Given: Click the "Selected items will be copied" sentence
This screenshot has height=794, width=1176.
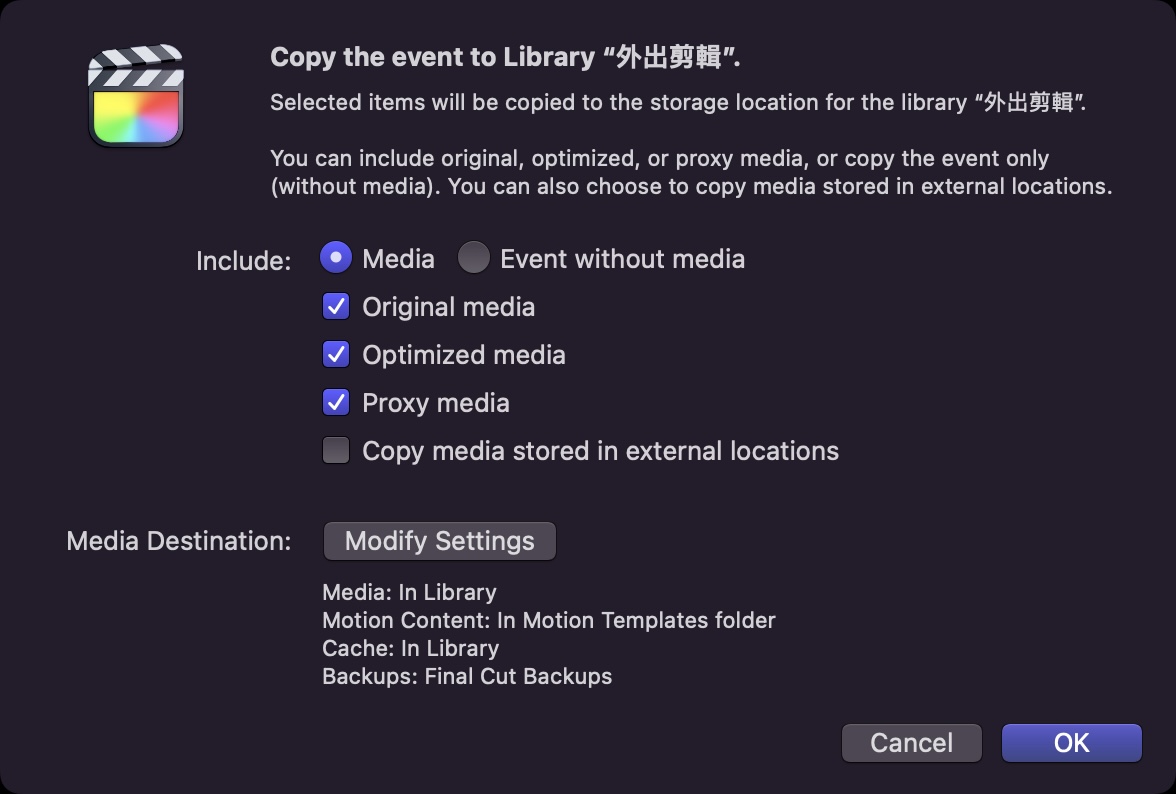Looking at the screenshot, I should coord(678,103).
